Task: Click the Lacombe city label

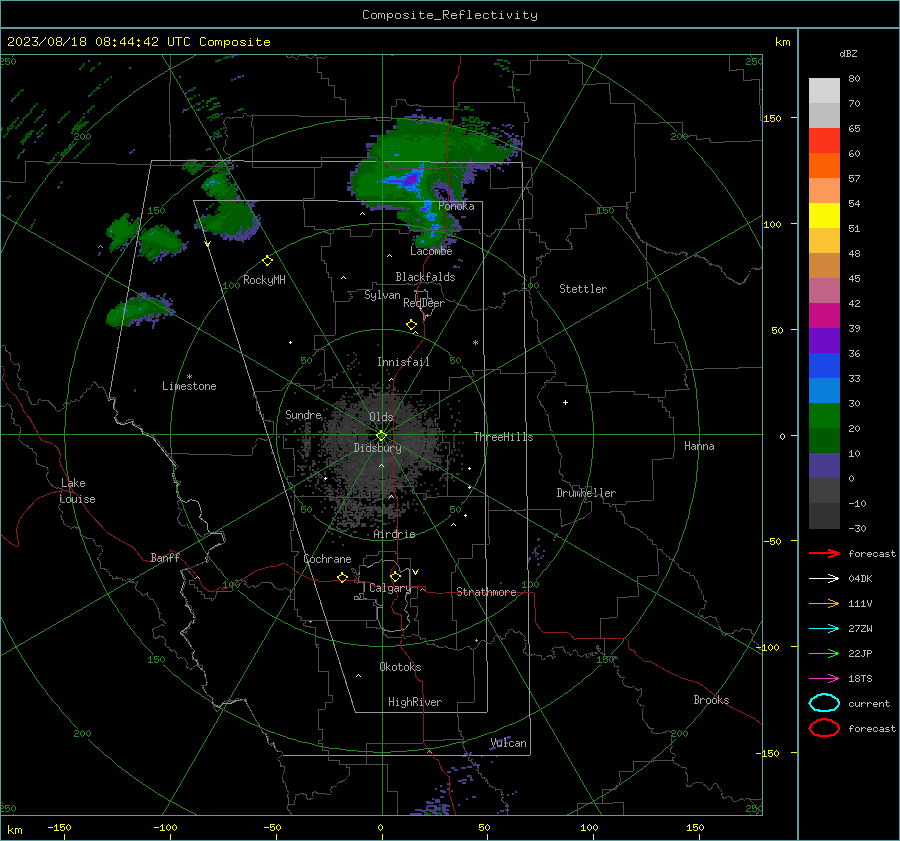Action: 431,251
